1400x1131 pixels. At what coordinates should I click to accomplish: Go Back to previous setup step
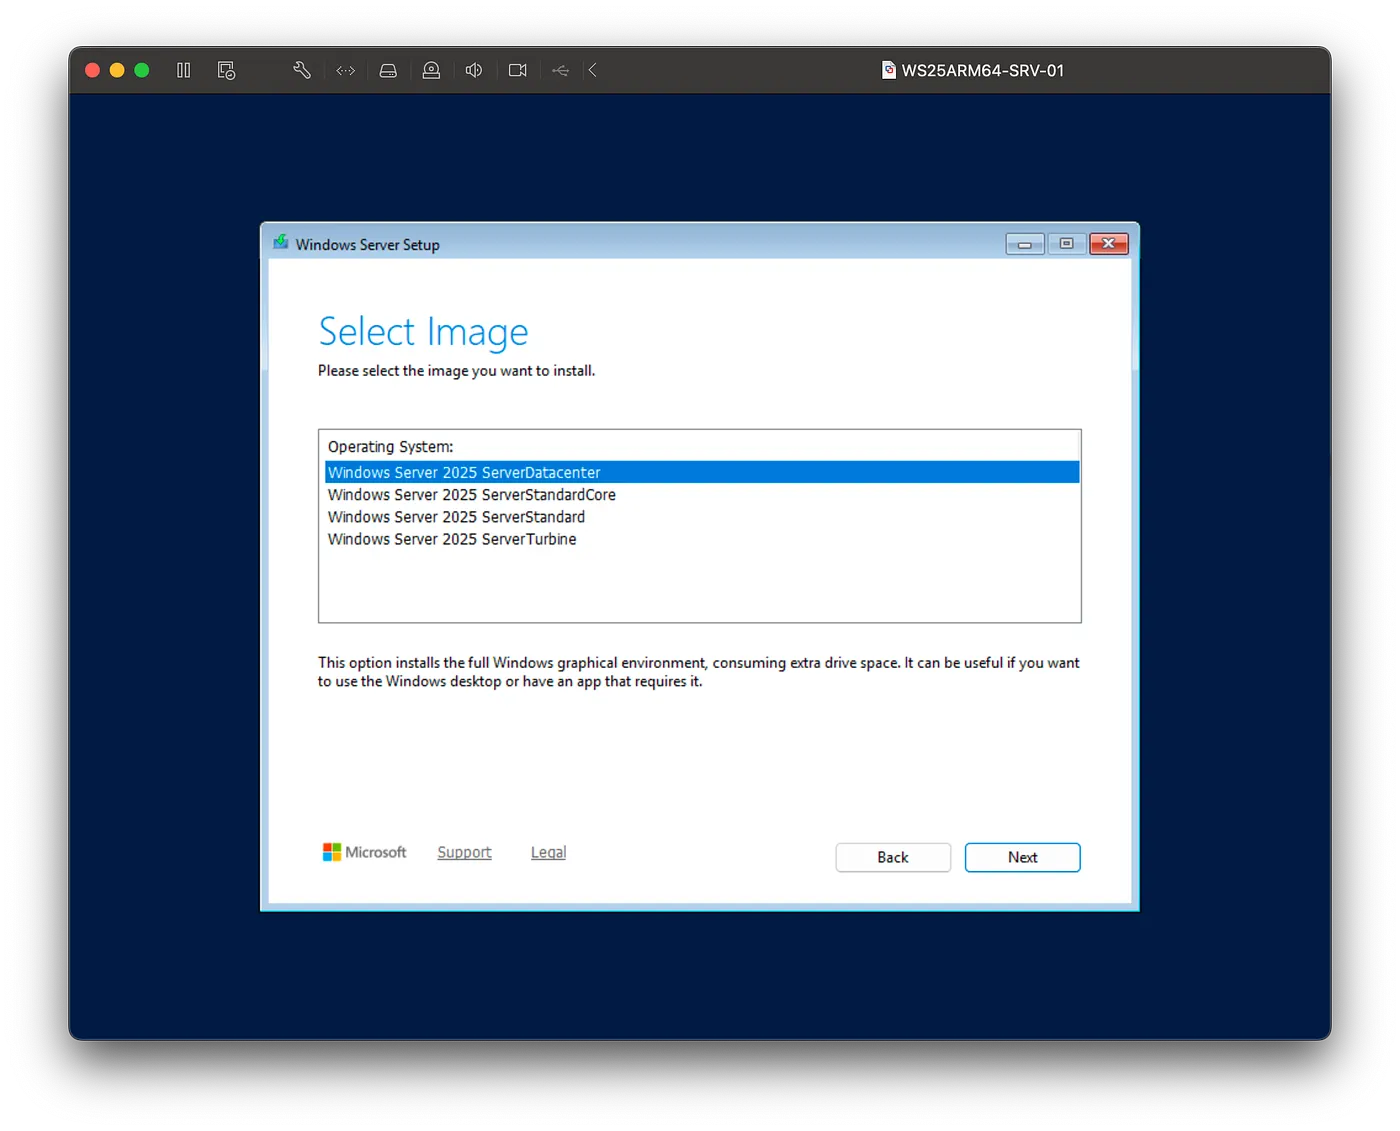tap(893, 857)
